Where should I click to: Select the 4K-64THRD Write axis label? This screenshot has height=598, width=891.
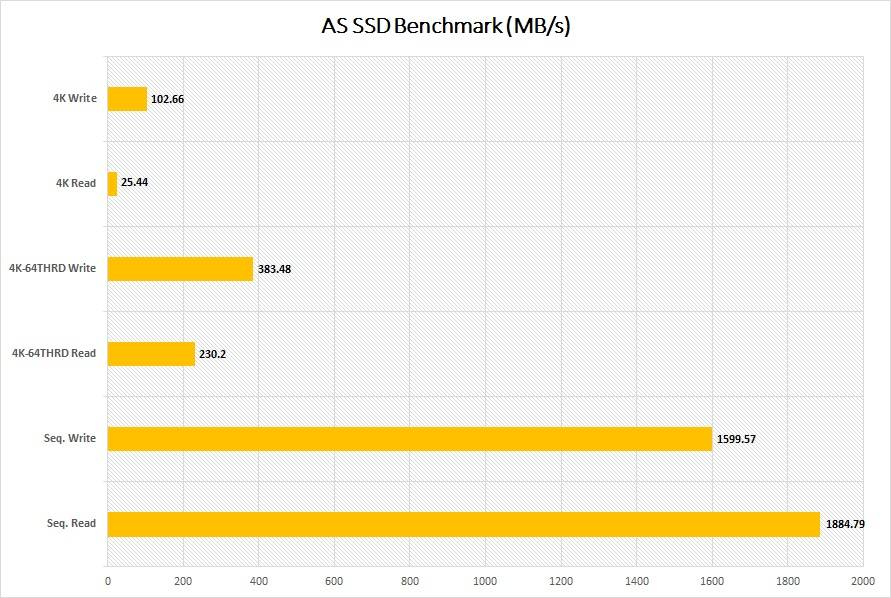pos(52,268)
